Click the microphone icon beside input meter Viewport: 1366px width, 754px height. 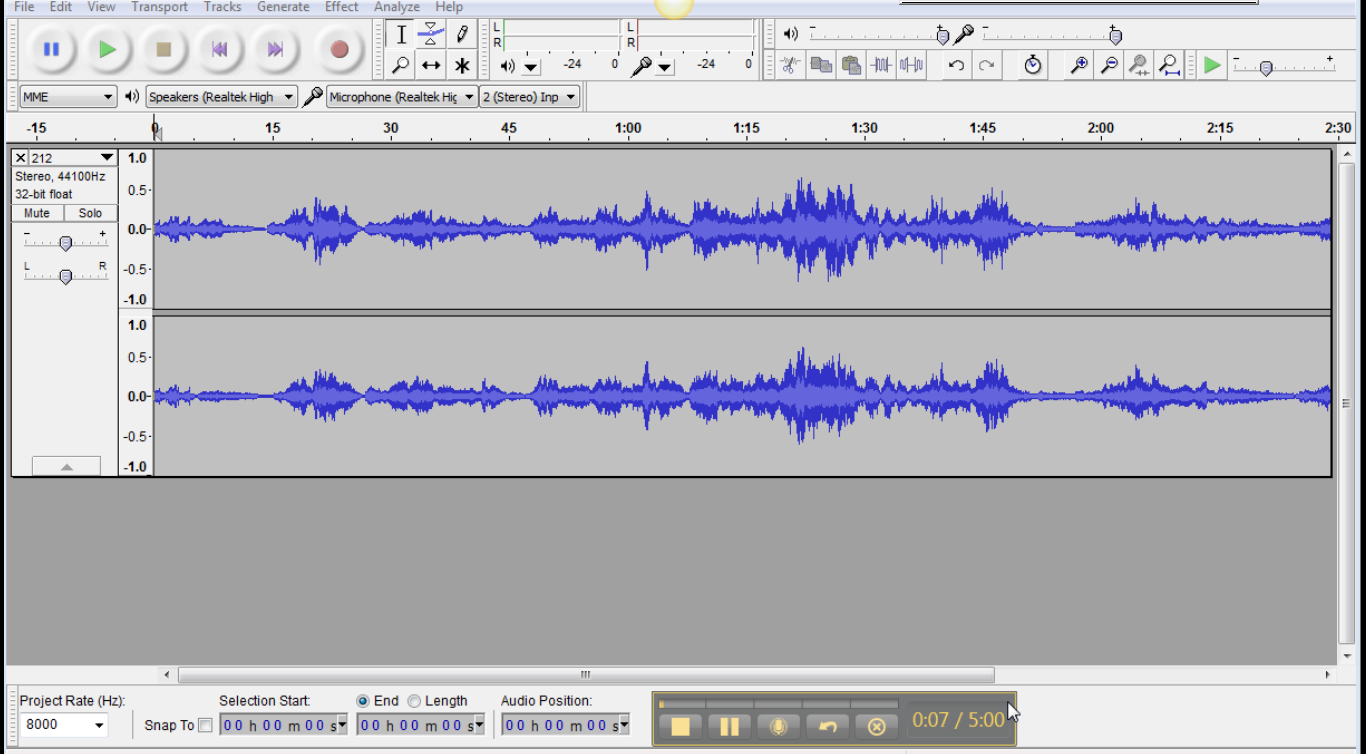pyautogui.click(x=641, y=65)
